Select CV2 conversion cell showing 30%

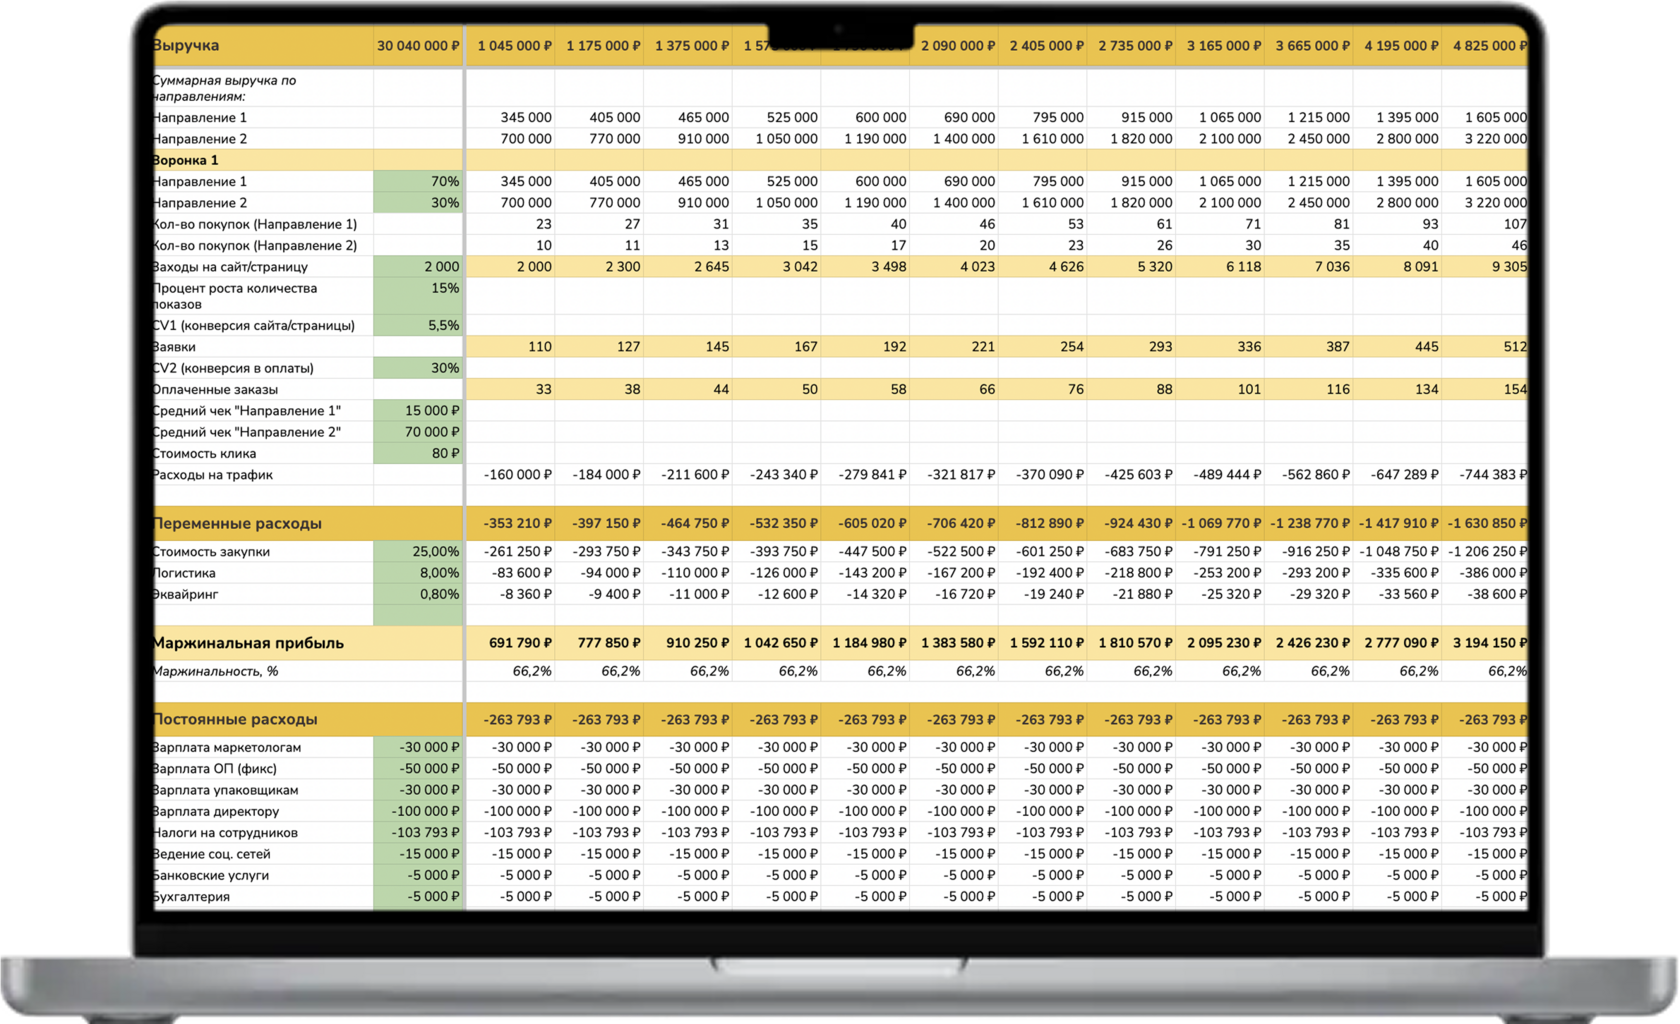click(x=418, y=368)
